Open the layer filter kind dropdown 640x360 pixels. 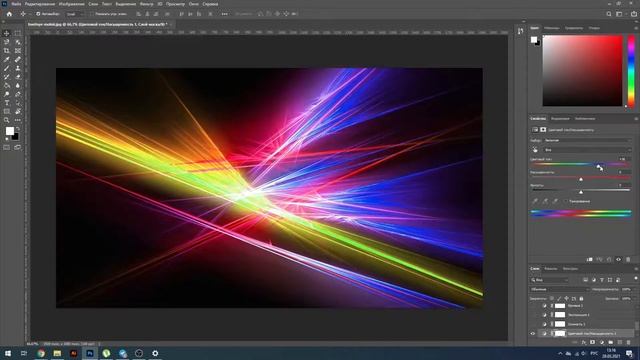(x=549, y=280)
